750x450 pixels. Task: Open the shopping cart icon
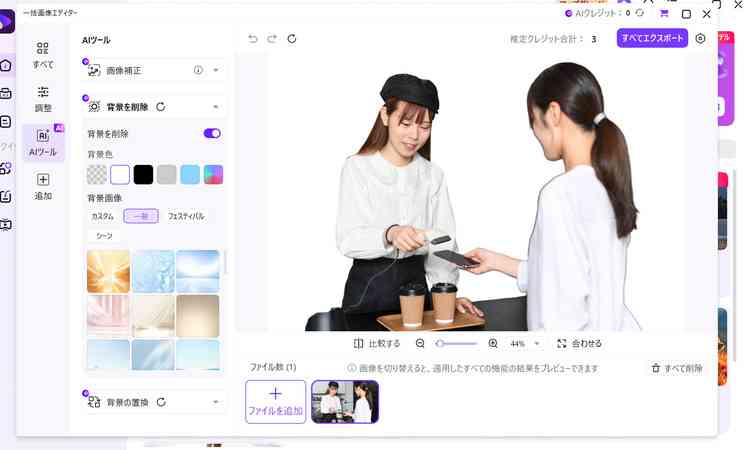[x=664, y=13]
